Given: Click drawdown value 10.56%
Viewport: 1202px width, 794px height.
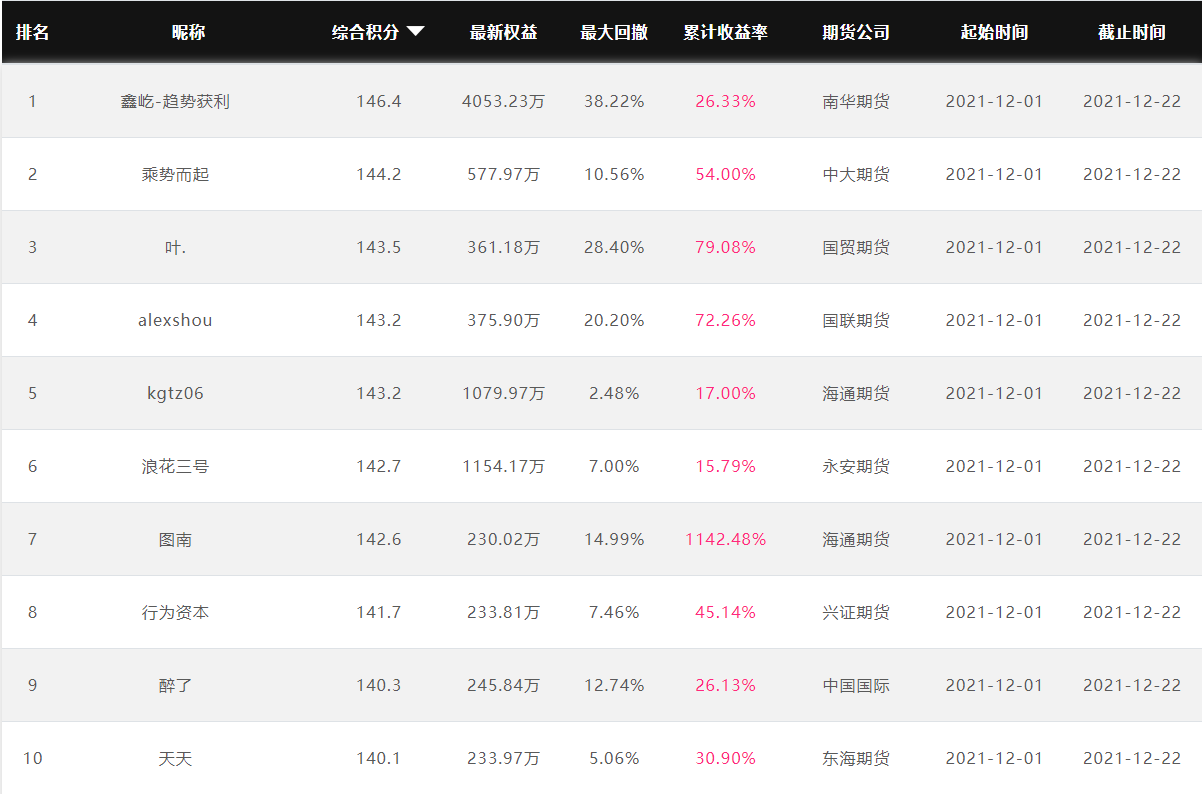Looking at the screenshot, I should coord(614,174).
